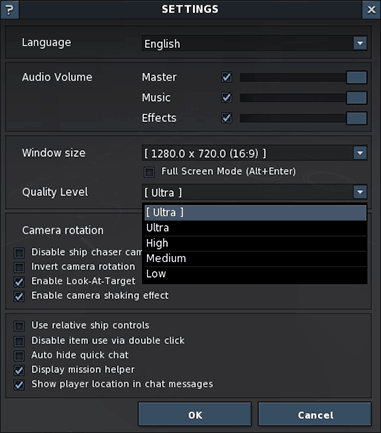Open the help question mark icon
Image resolution: width=381 pixels, height=433 pixels.
(x=9, y=10)
